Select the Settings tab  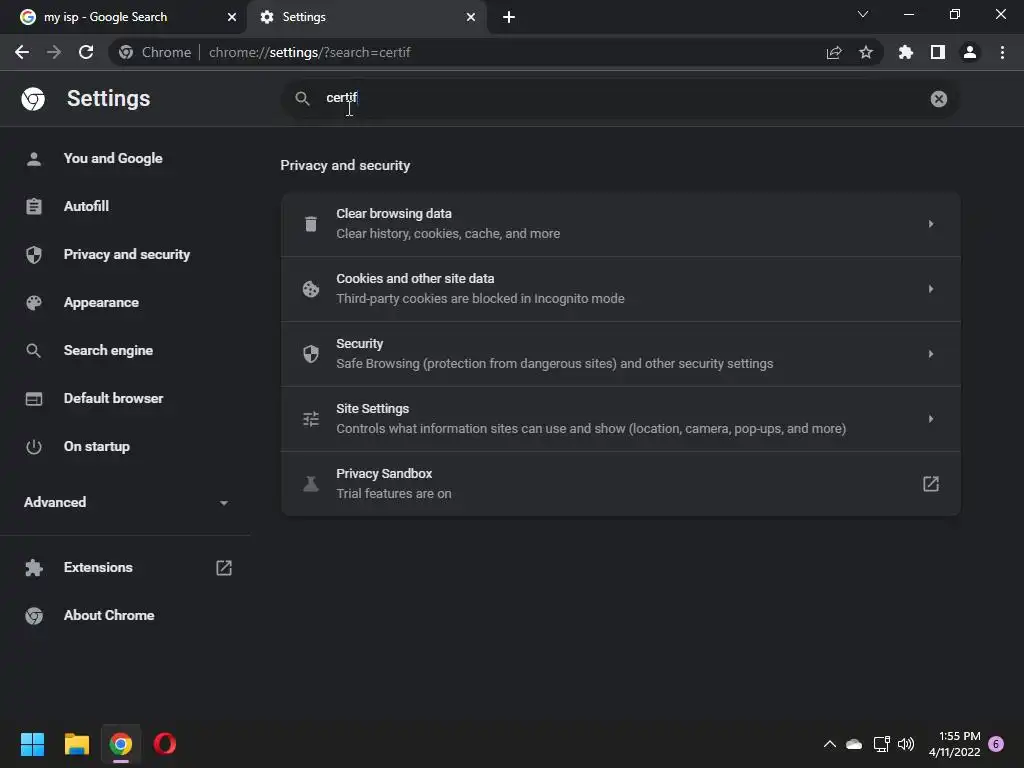(366, 17)
